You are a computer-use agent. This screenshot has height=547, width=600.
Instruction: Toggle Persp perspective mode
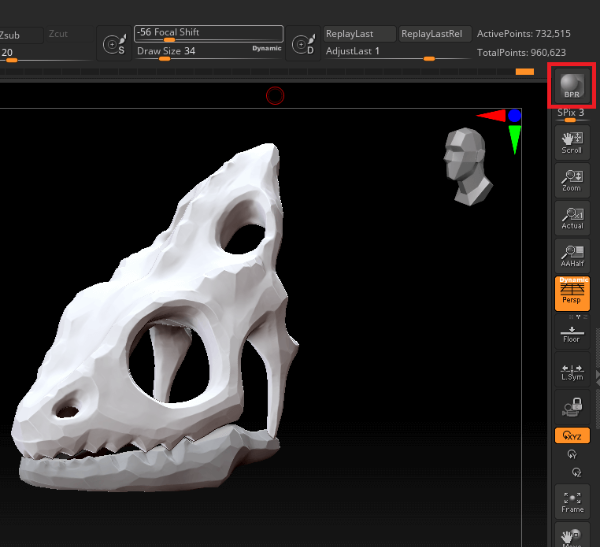tap(572, 296)
